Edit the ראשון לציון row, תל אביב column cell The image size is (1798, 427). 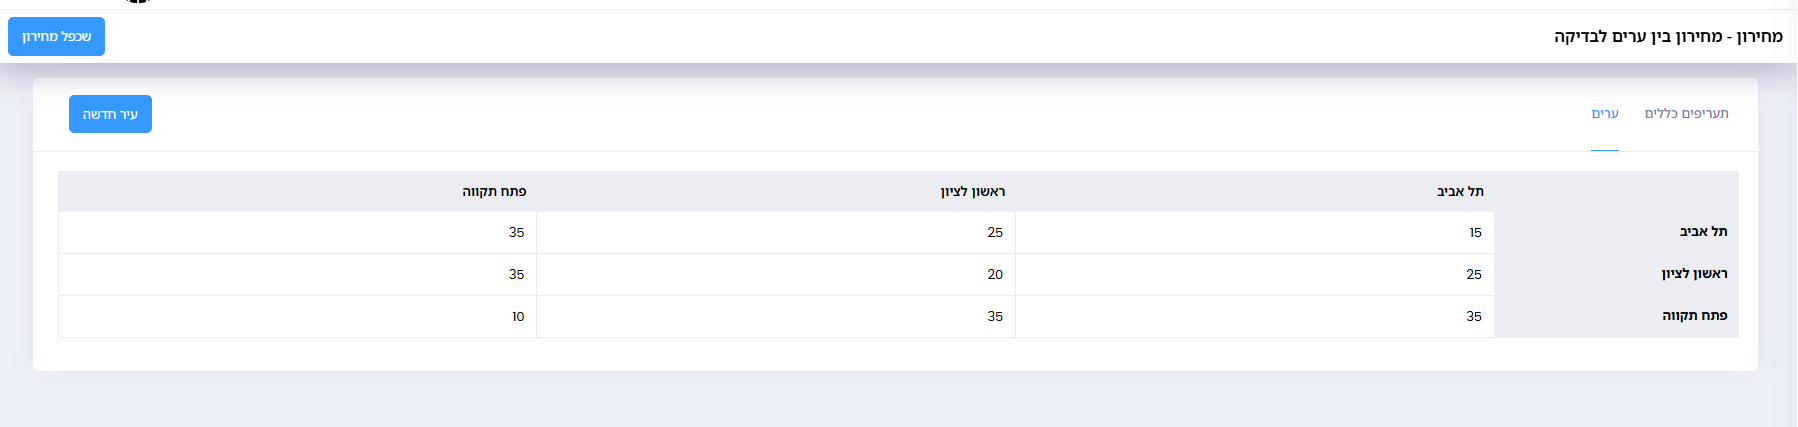(1255, 274)
